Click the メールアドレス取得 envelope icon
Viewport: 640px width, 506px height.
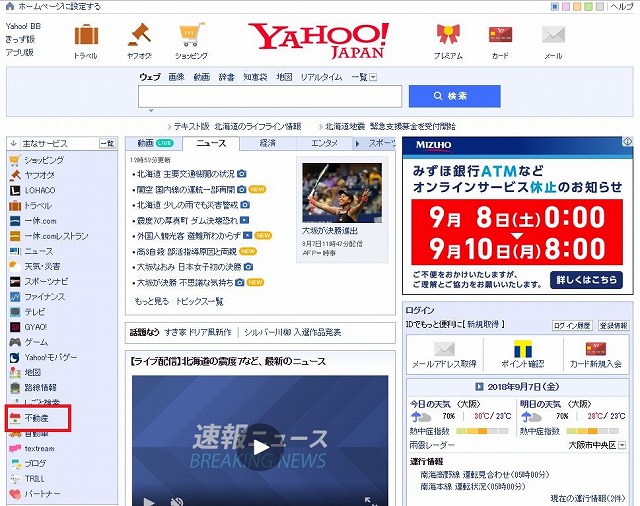[x=444, y=349]
